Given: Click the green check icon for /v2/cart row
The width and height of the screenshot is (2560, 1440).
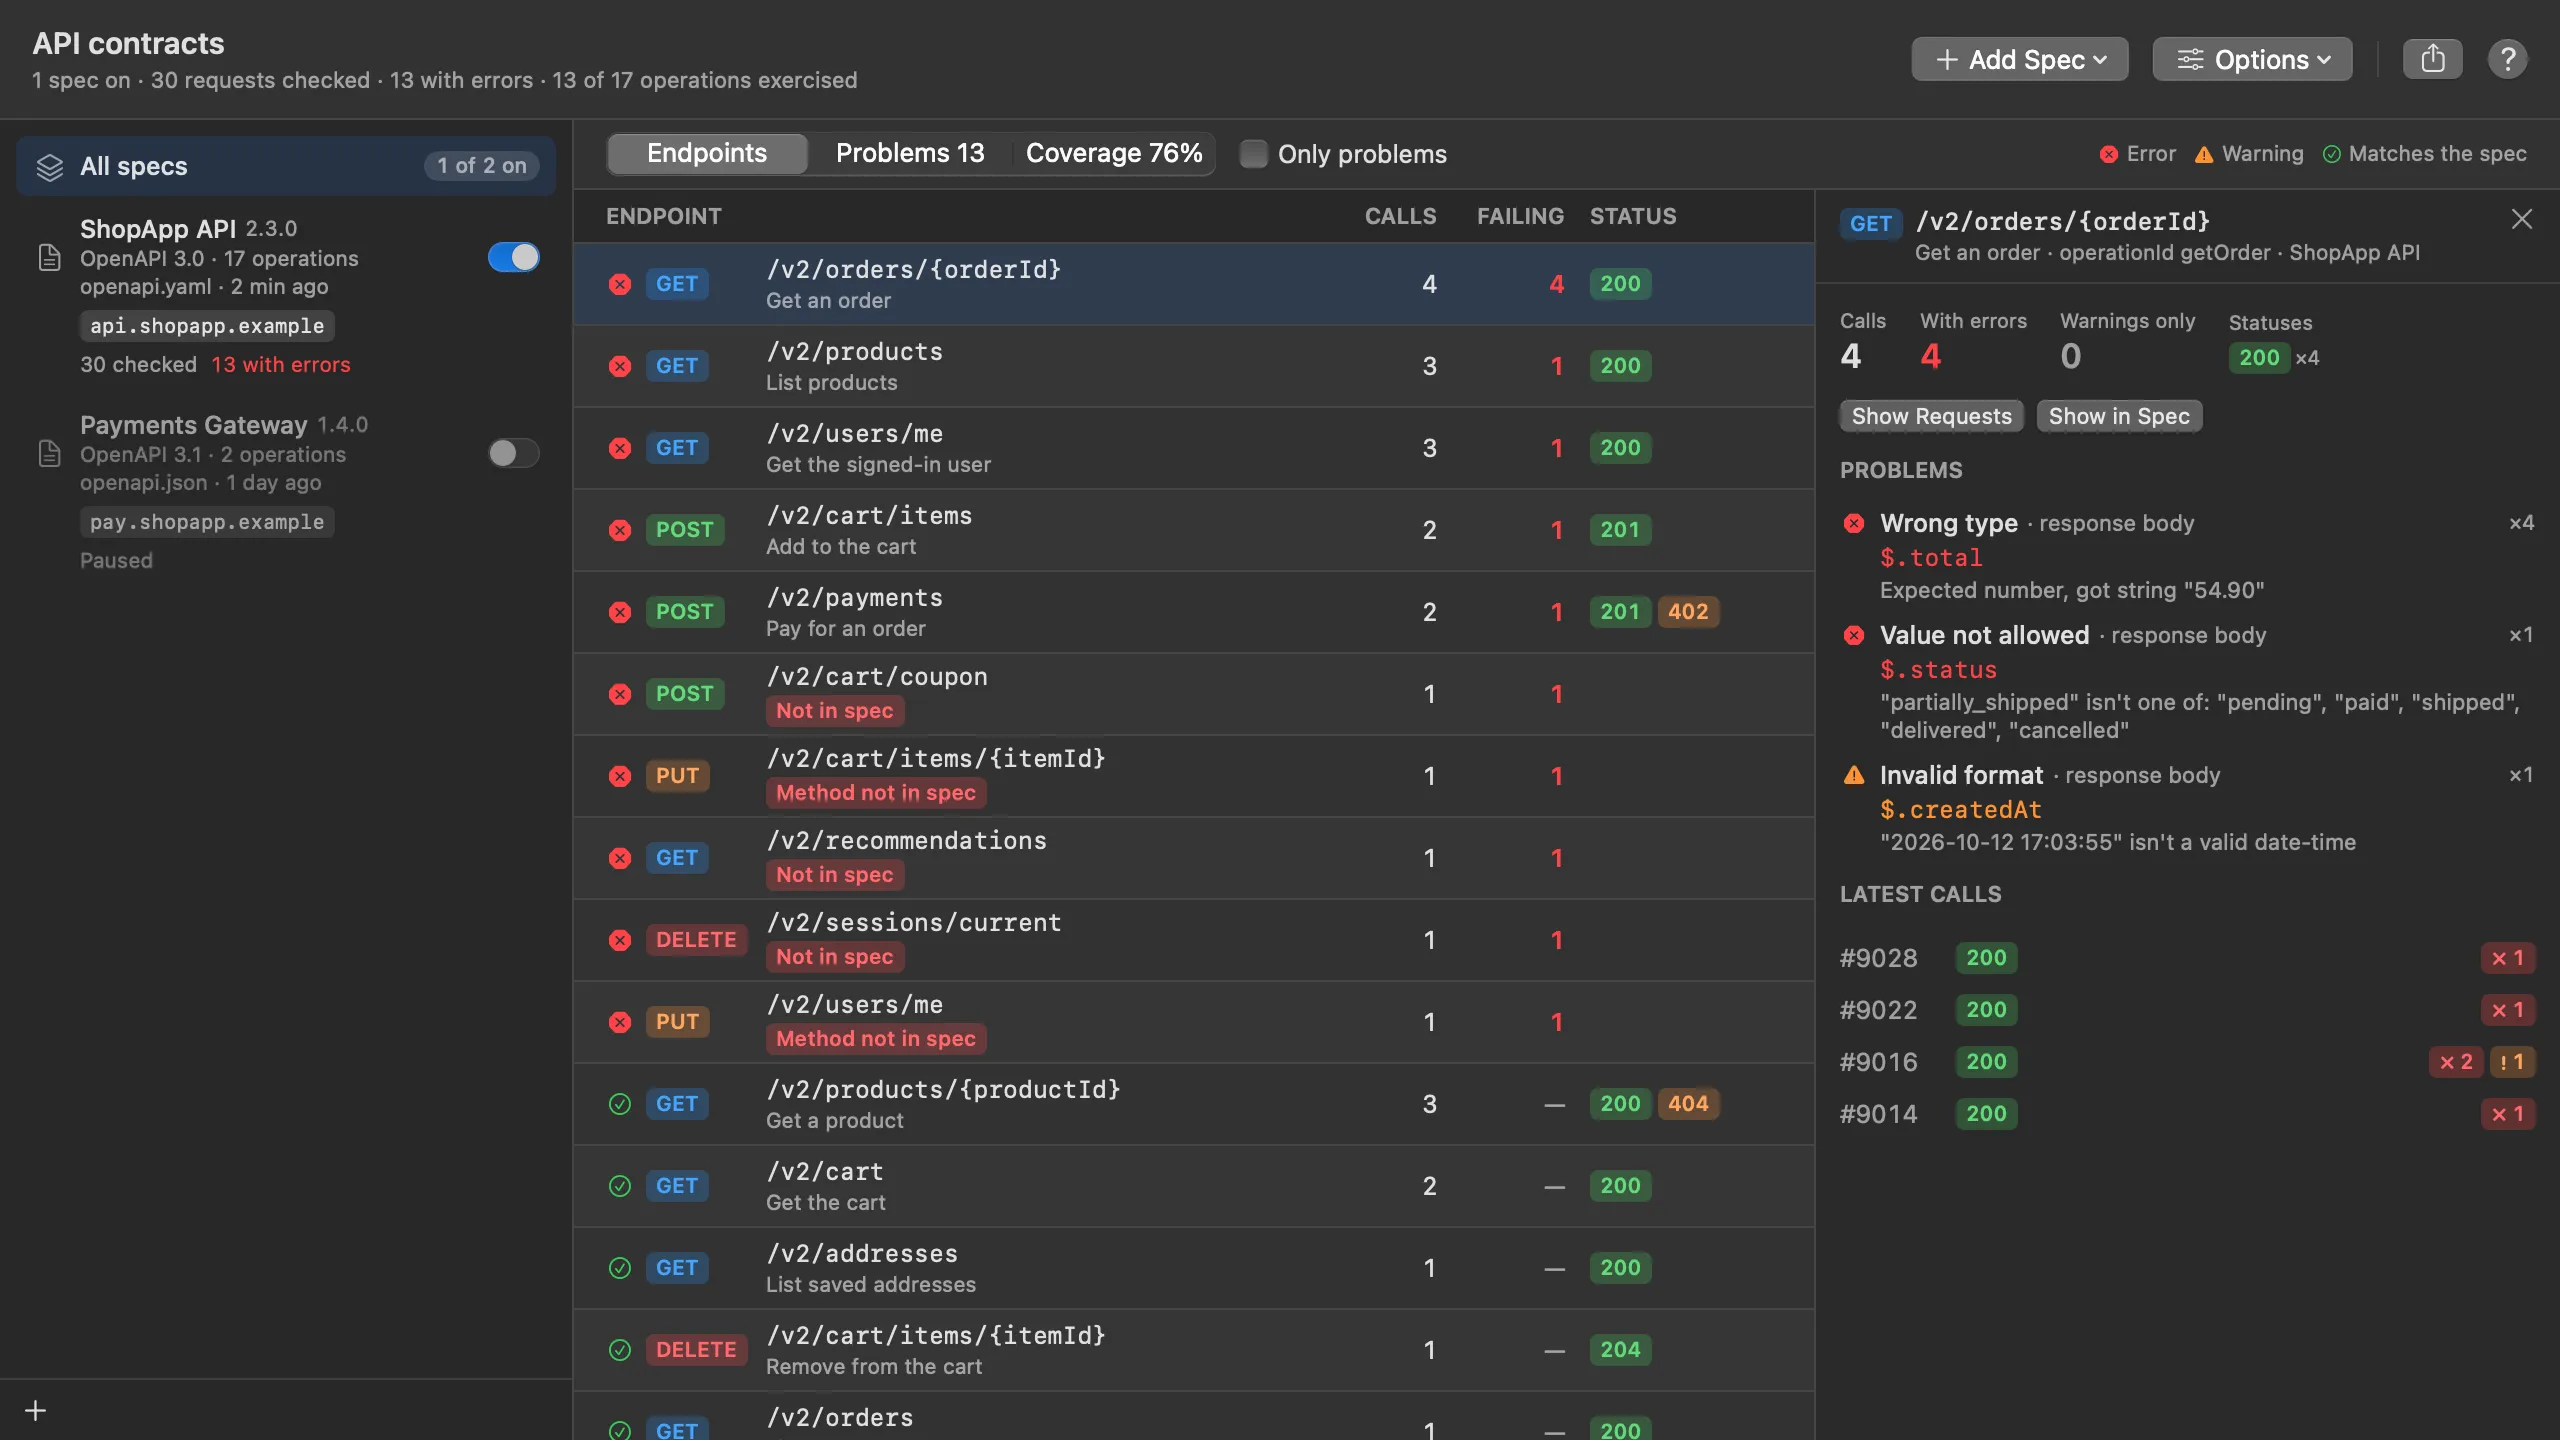Looking at the screenshot, I should (x=620, y=1186).
